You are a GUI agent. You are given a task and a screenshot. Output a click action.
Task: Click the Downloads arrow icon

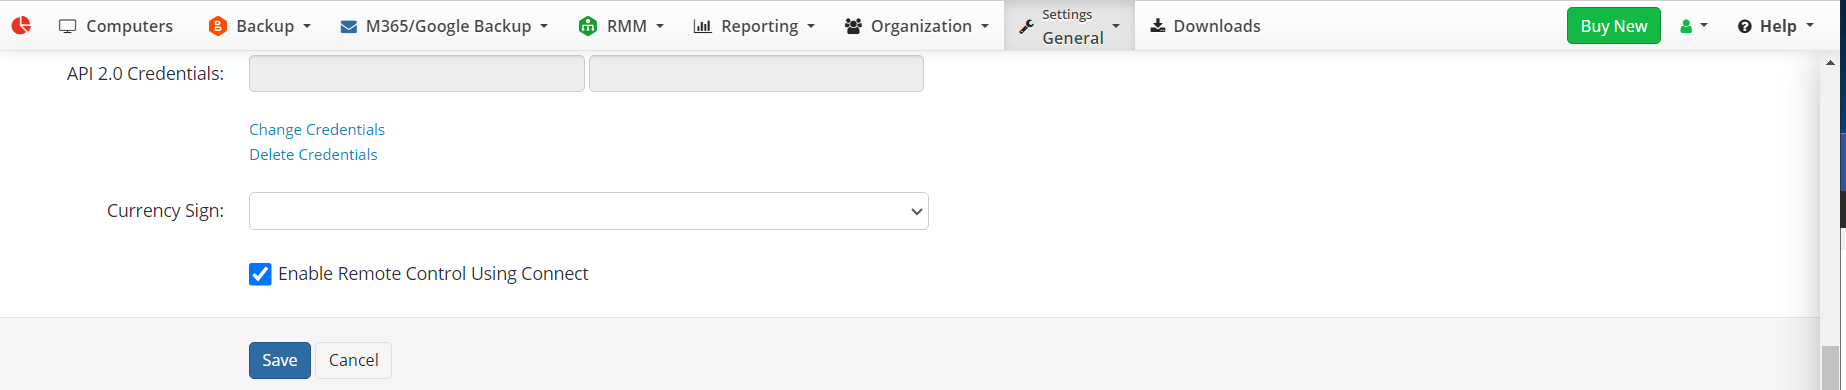(1158, 25)
